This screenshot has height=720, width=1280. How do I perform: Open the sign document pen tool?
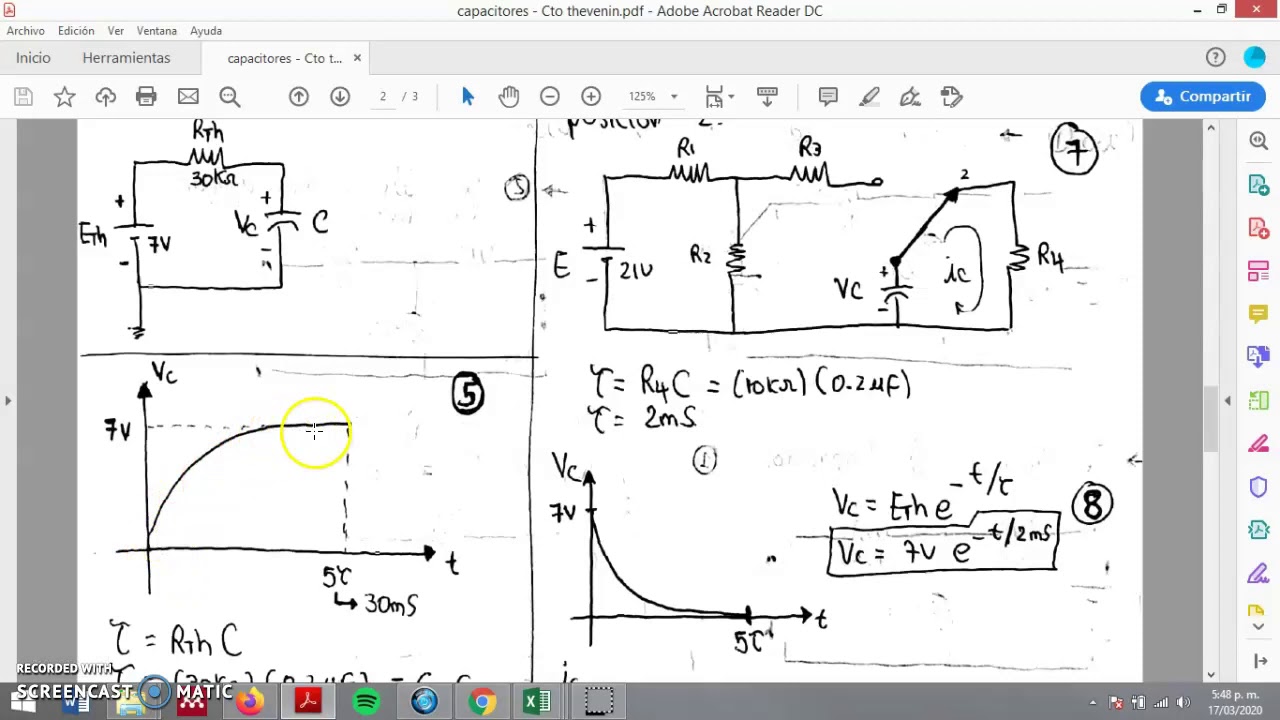click(910, 96)
